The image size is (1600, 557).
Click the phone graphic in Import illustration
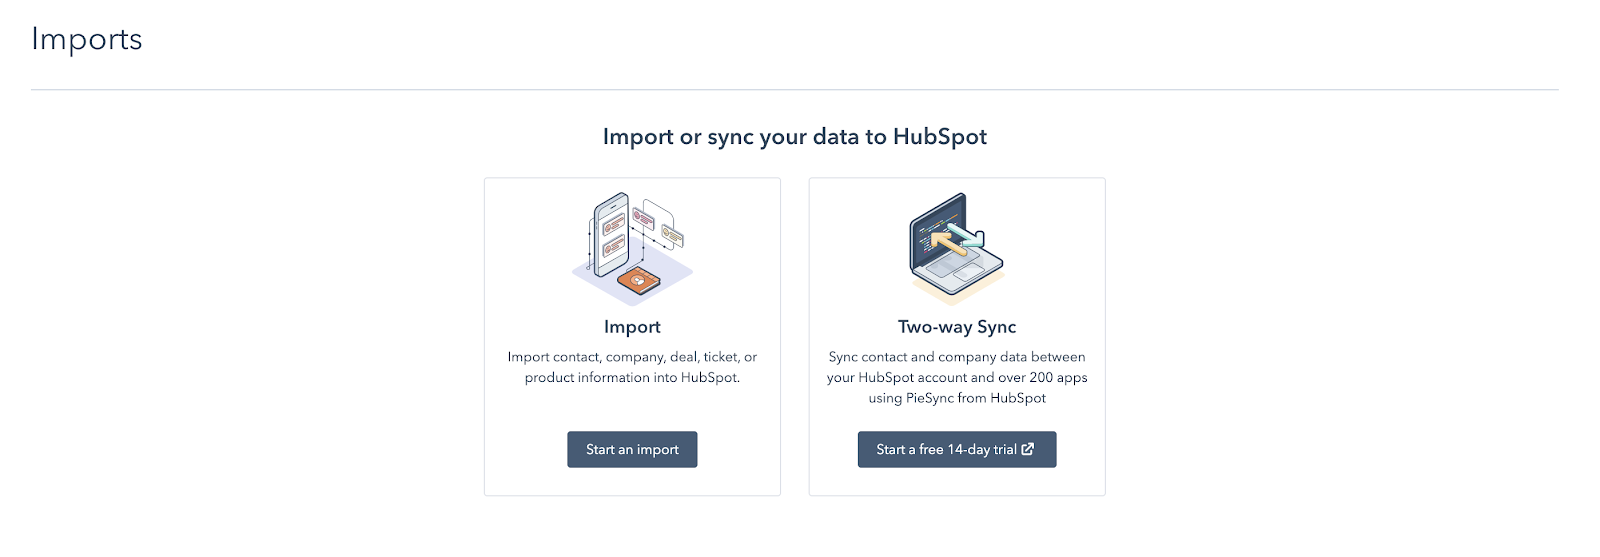[x=610, y=235]
